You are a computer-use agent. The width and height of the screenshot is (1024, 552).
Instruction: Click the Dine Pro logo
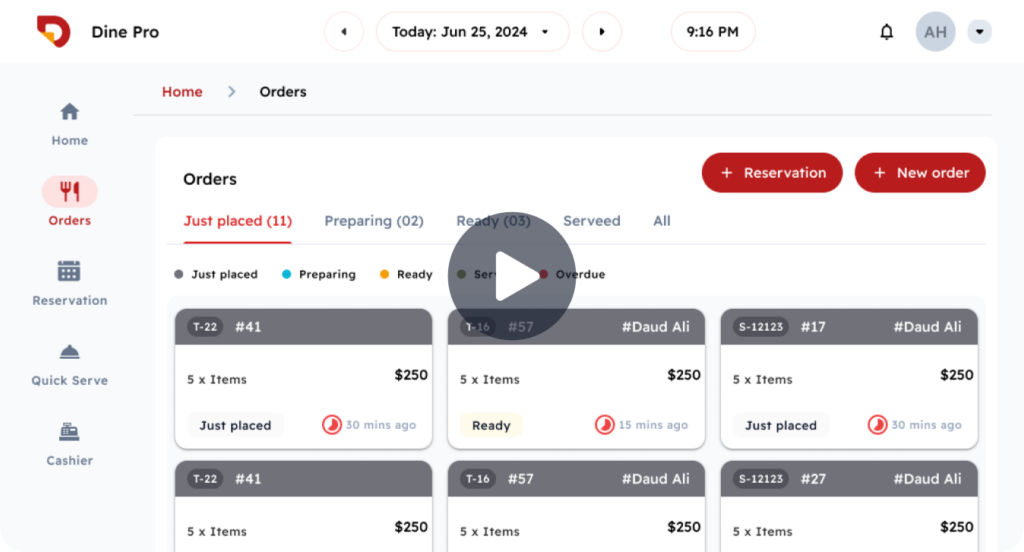pos(54,31)
